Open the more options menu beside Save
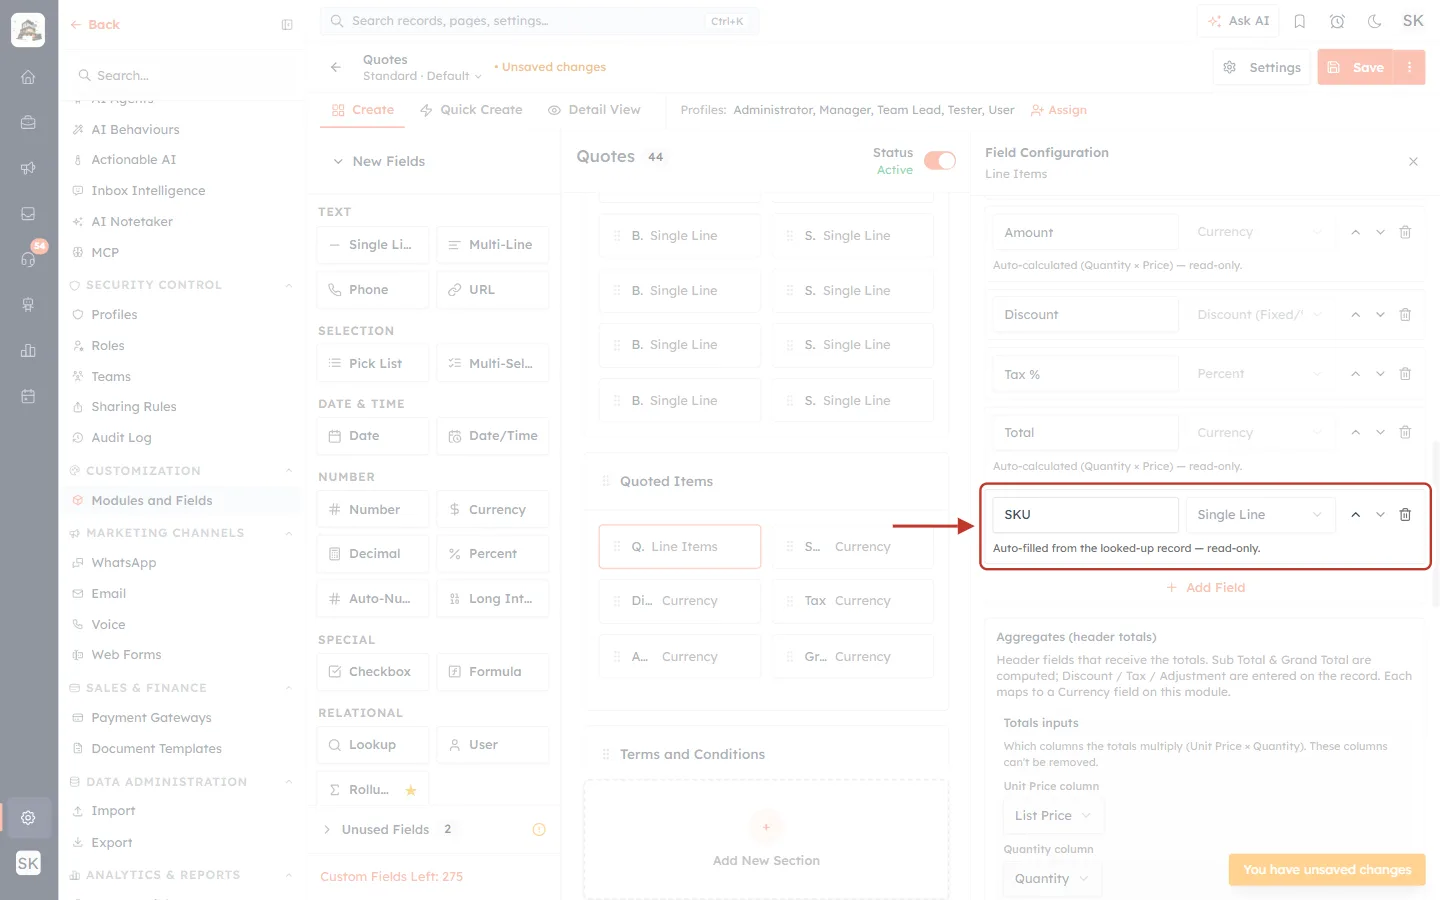Image resolution: width=1440 pixels, height=900 pixels. click(x=1409, y=67)
